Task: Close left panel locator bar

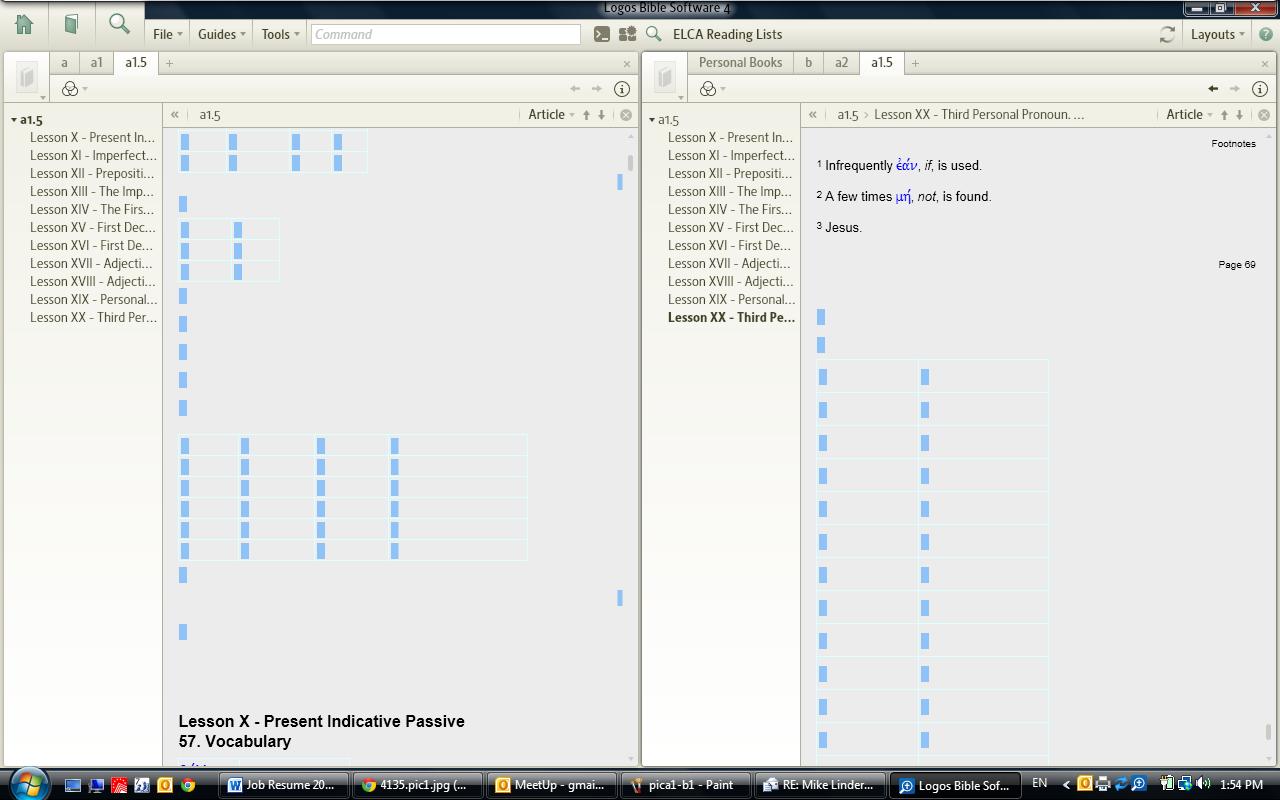Action: [x=626, y=115]
